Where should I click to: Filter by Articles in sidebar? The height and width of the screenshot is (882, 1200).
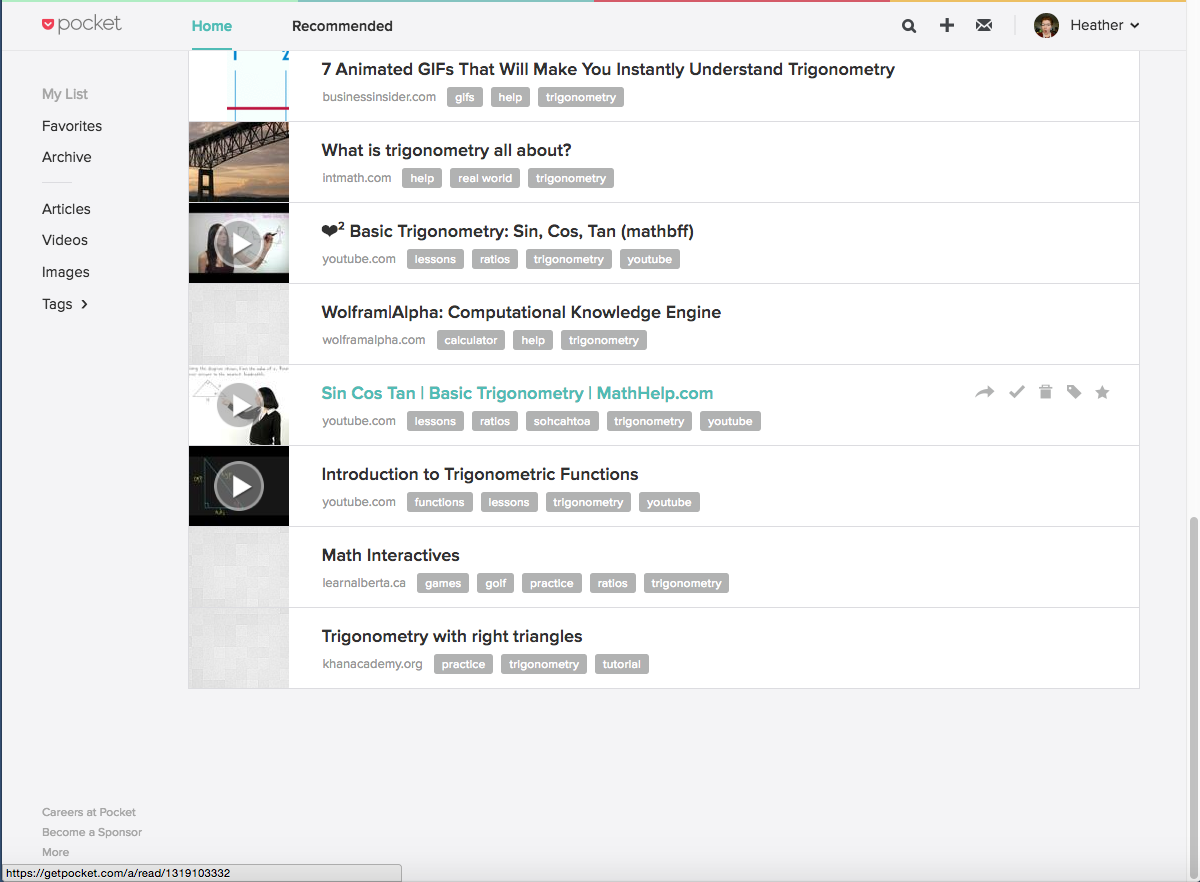point(66,209)
